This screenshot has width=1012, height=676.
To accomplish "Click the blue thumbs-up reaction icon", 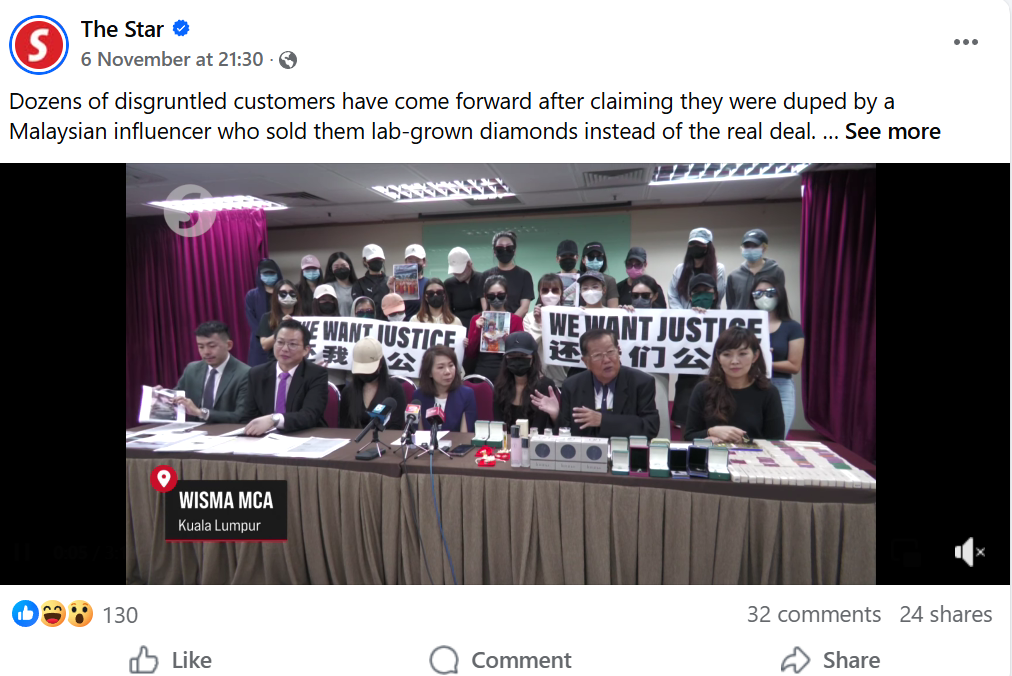I will coord(25,614).
